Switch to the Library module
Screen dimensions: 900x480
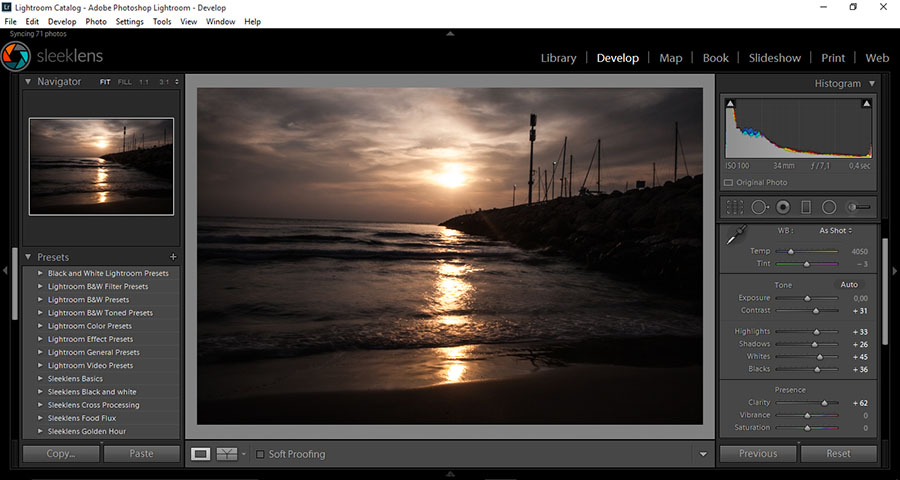click(x=558, y=58)
